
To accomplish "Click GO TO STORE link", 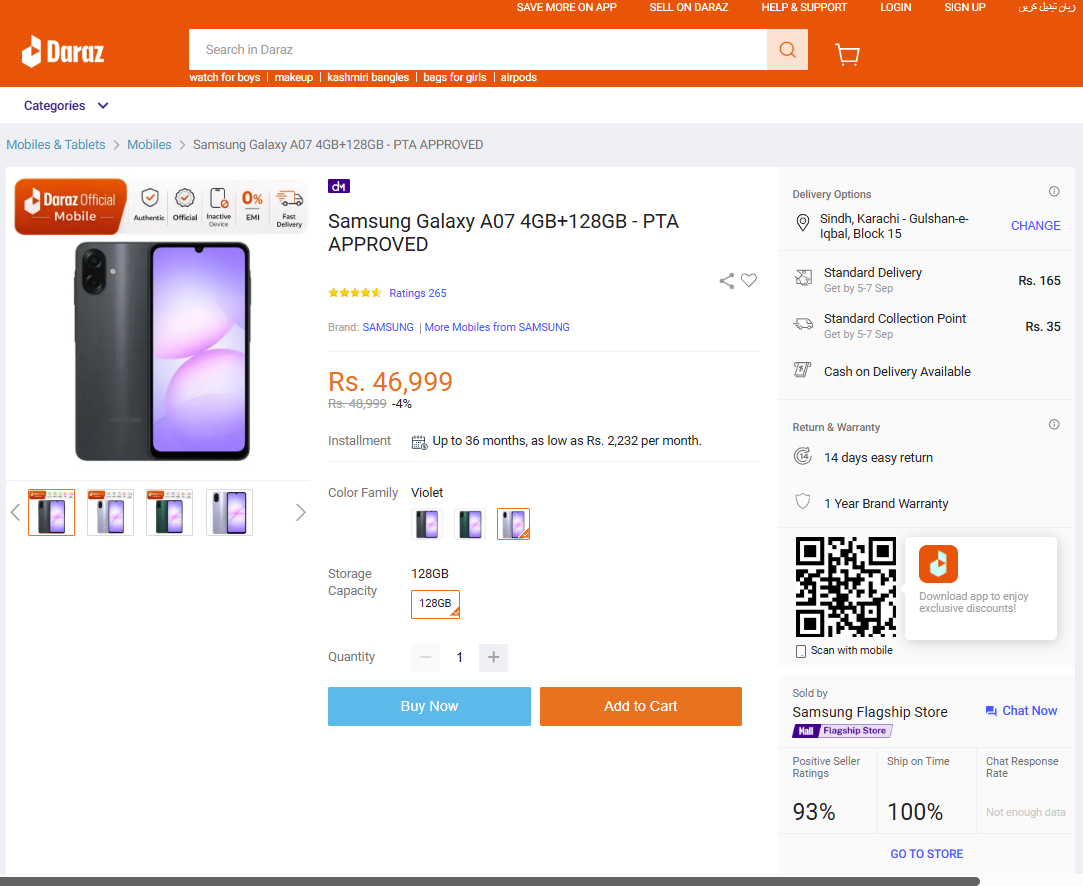I will tap(926, 854).
